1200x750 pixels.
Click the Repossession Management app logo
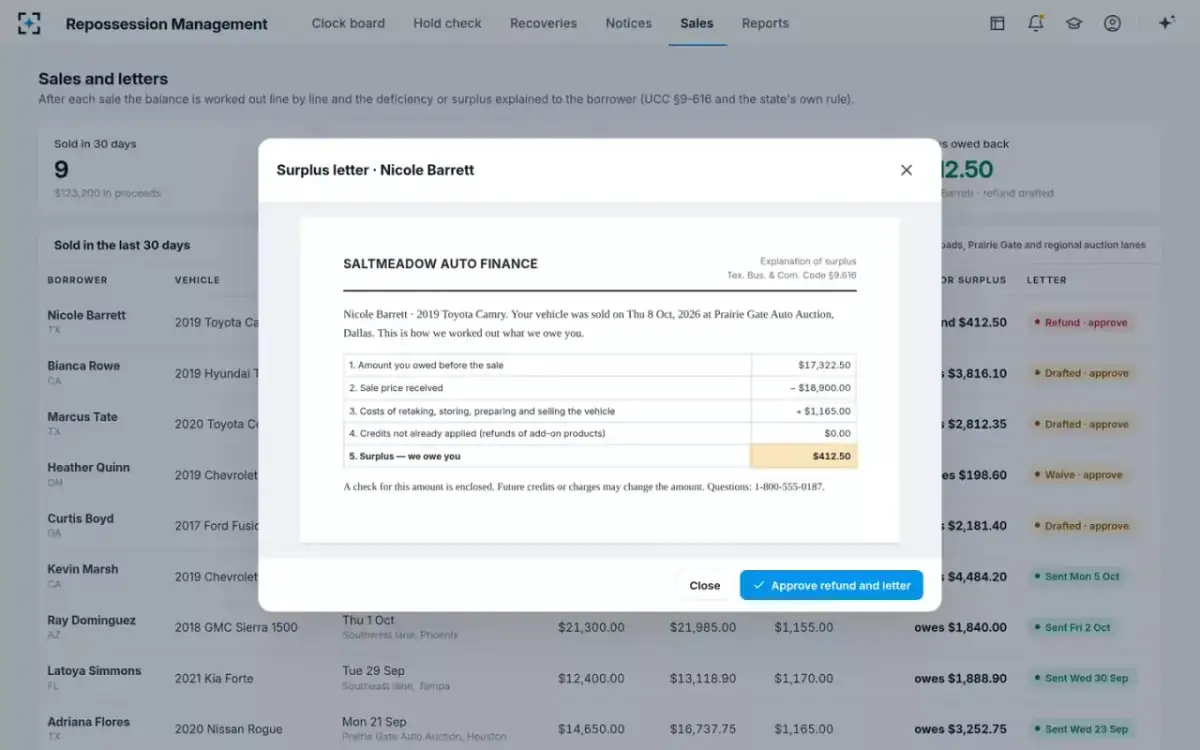click(29, 23)
